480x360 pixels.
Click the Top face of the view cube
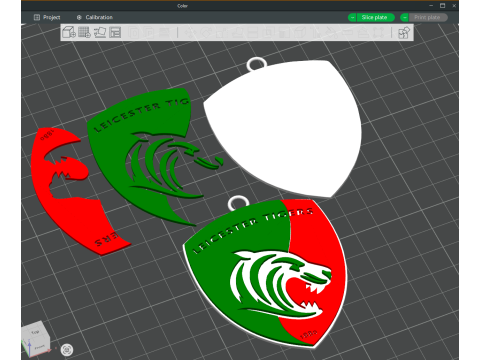35,332
